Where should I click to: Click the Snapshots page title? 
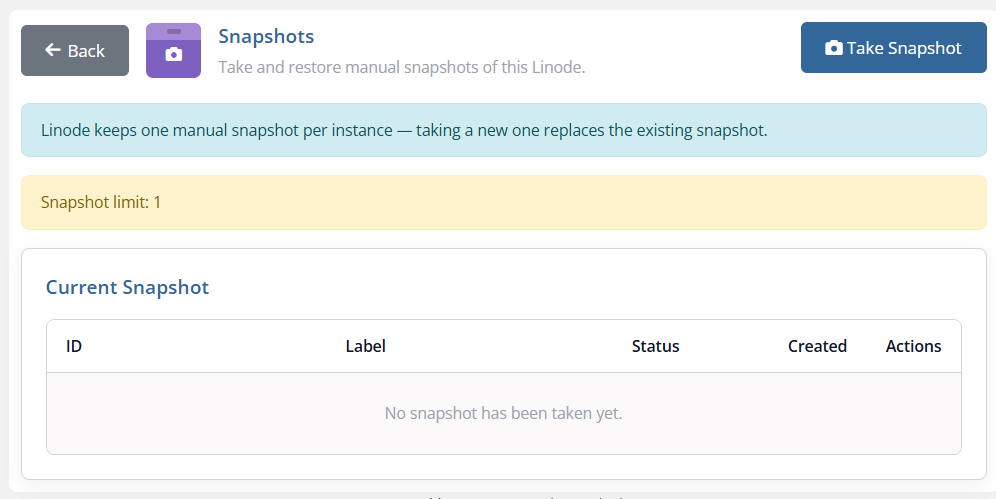point(266,36)
